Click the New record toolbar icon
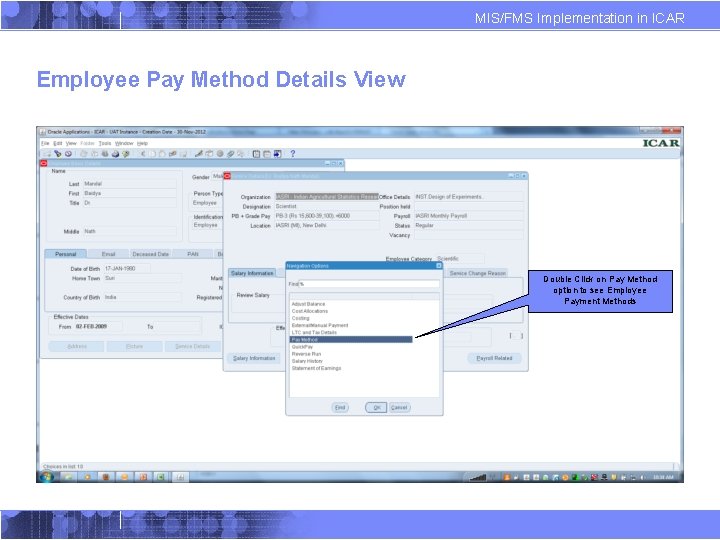Viewport: 720px width, 540px height. pos(48,154)
